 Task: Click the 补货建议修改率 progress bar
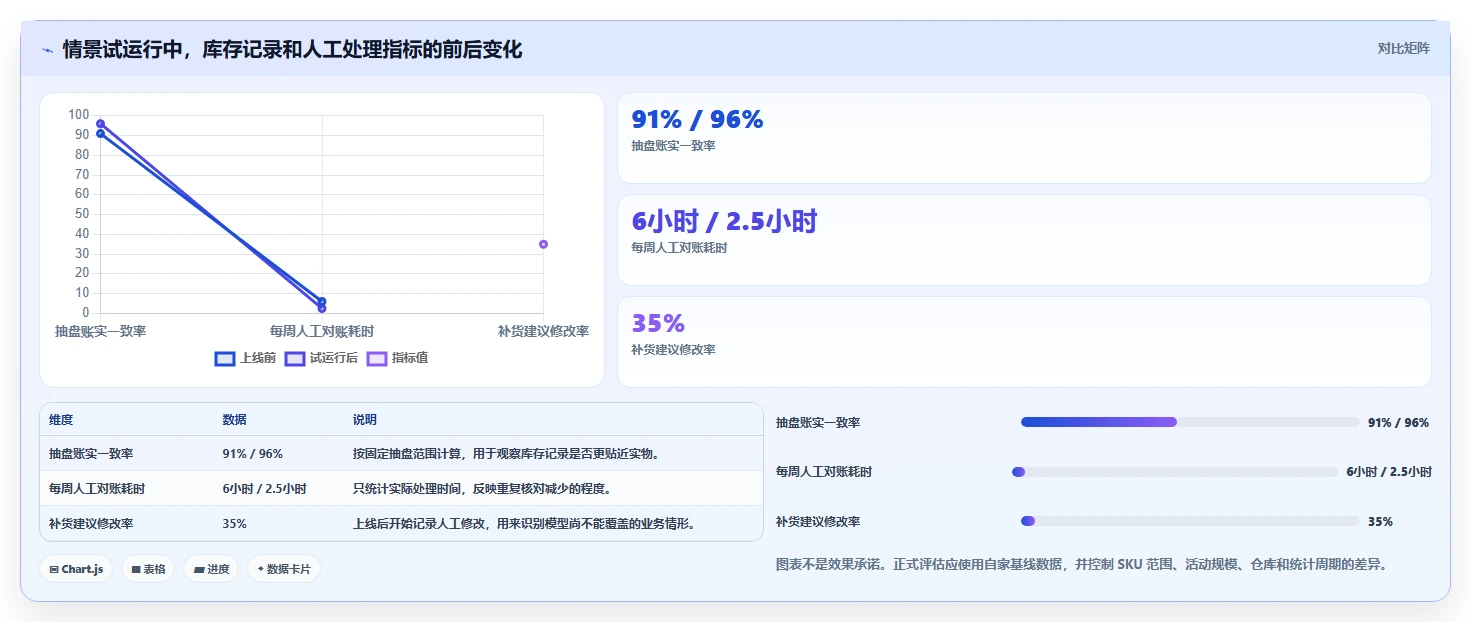[1190, 521]
